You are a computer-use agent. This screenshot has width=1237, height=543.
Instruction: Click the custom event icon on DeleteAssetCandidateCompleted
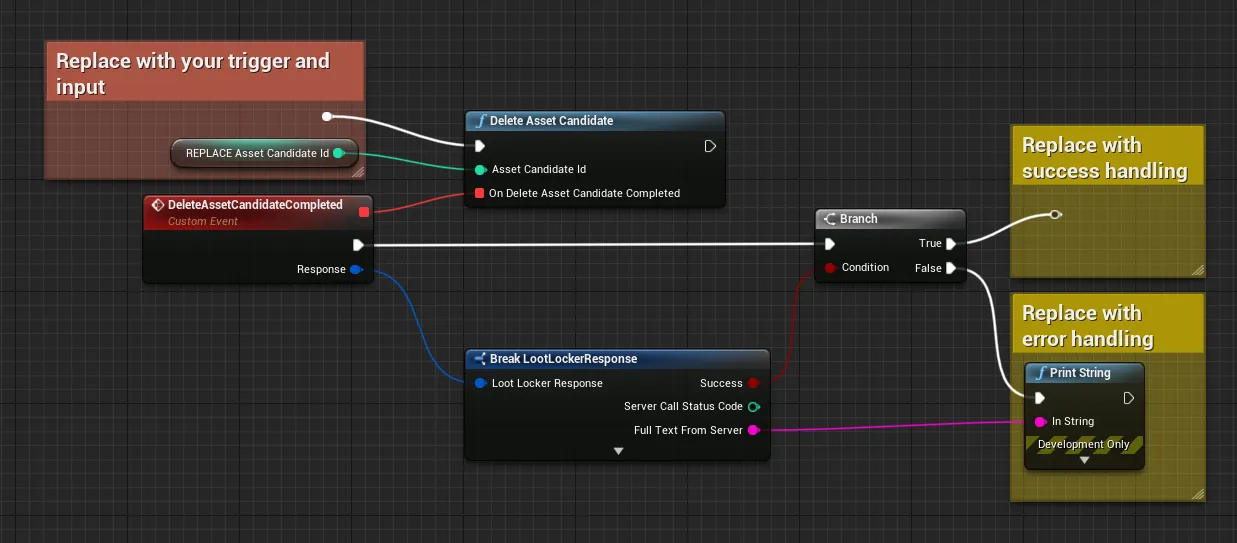point(157,205)
